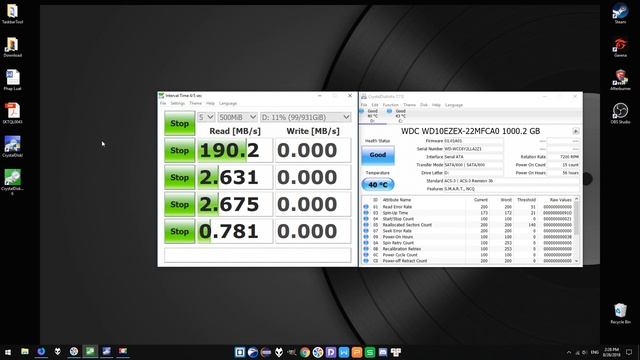The image size is (640, 360).
Task: Click the ENG language indicator
Action: coord(594,352)
